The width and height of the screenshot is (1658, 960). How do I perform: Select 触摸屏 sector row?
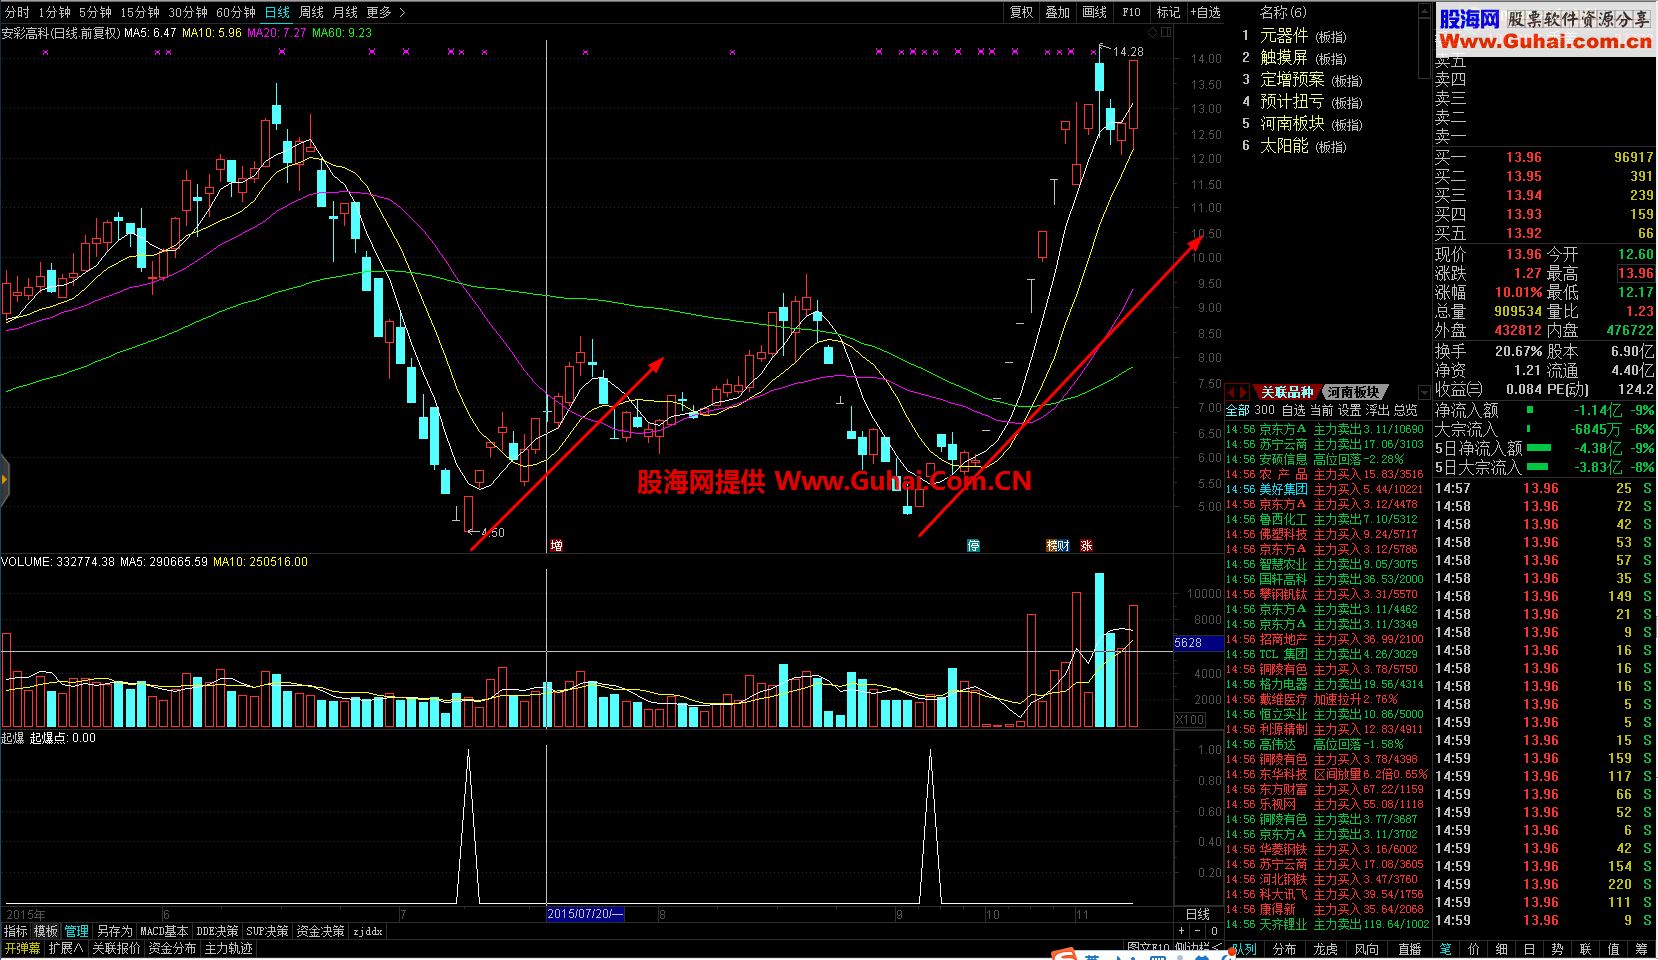[x=1296, y=58]
